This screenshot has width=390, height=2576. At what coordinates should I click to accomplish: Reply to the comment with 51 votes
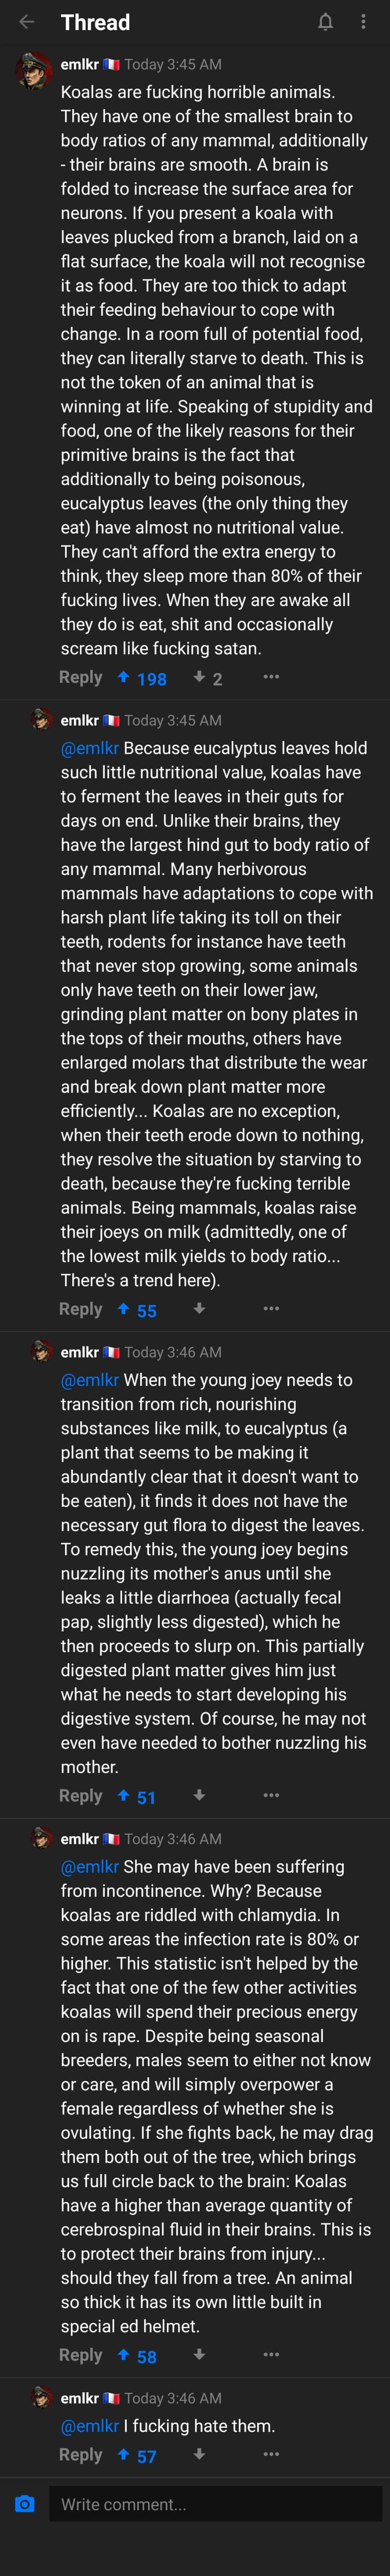click(80, 1796)
